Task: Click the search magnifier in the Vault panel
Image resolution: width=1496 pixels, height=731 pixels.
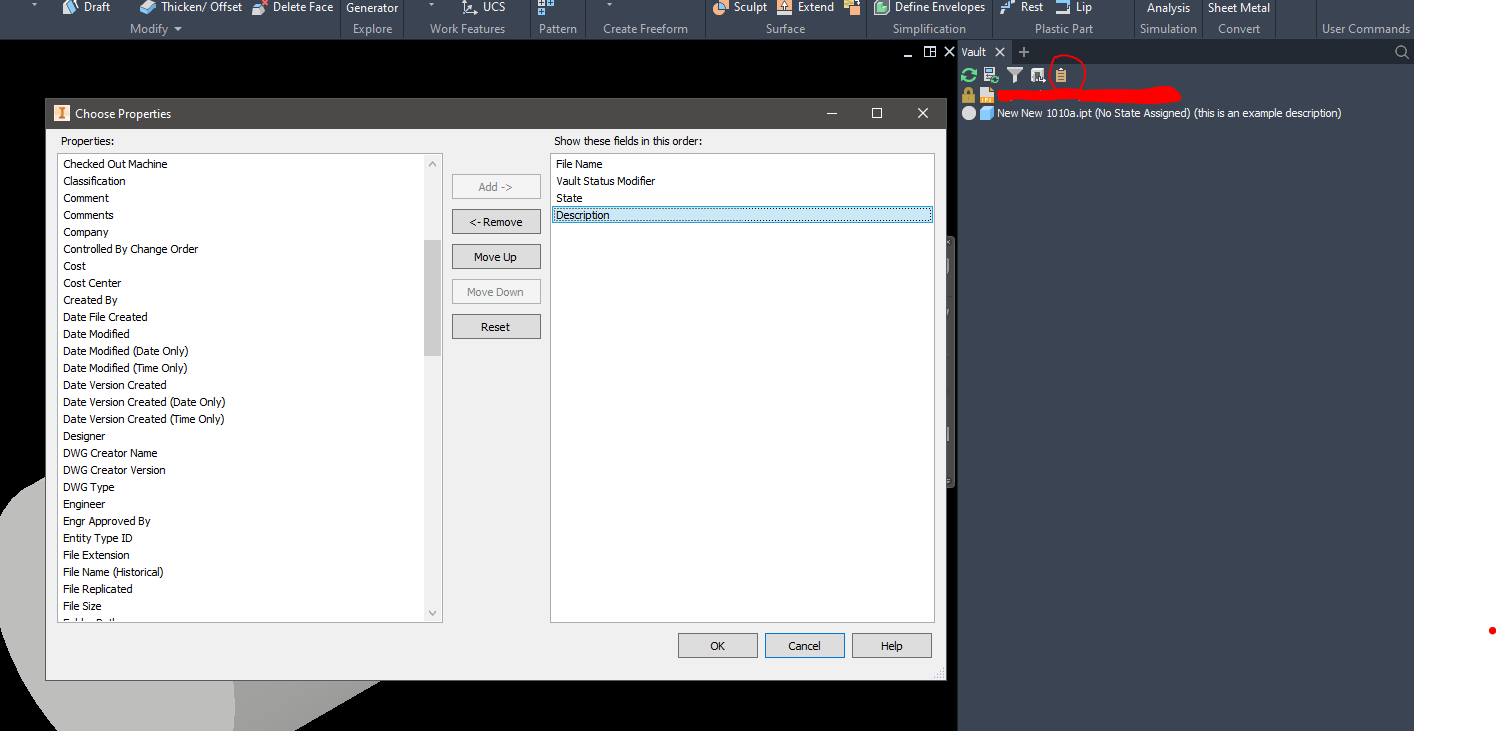Action: [1401, 52]
